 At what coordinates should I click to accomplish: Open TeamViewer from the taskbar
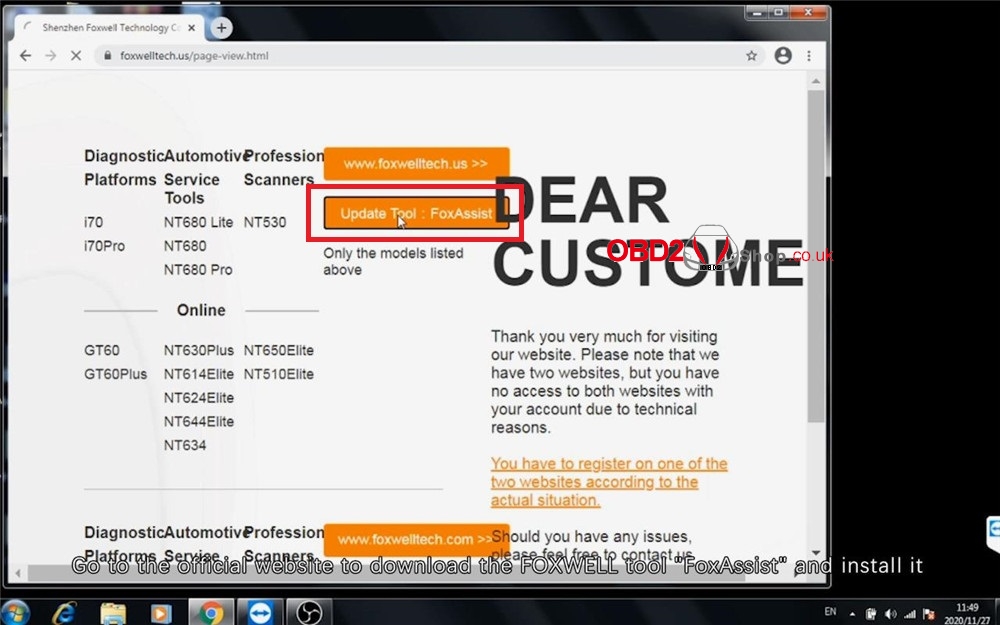[259, 611]
